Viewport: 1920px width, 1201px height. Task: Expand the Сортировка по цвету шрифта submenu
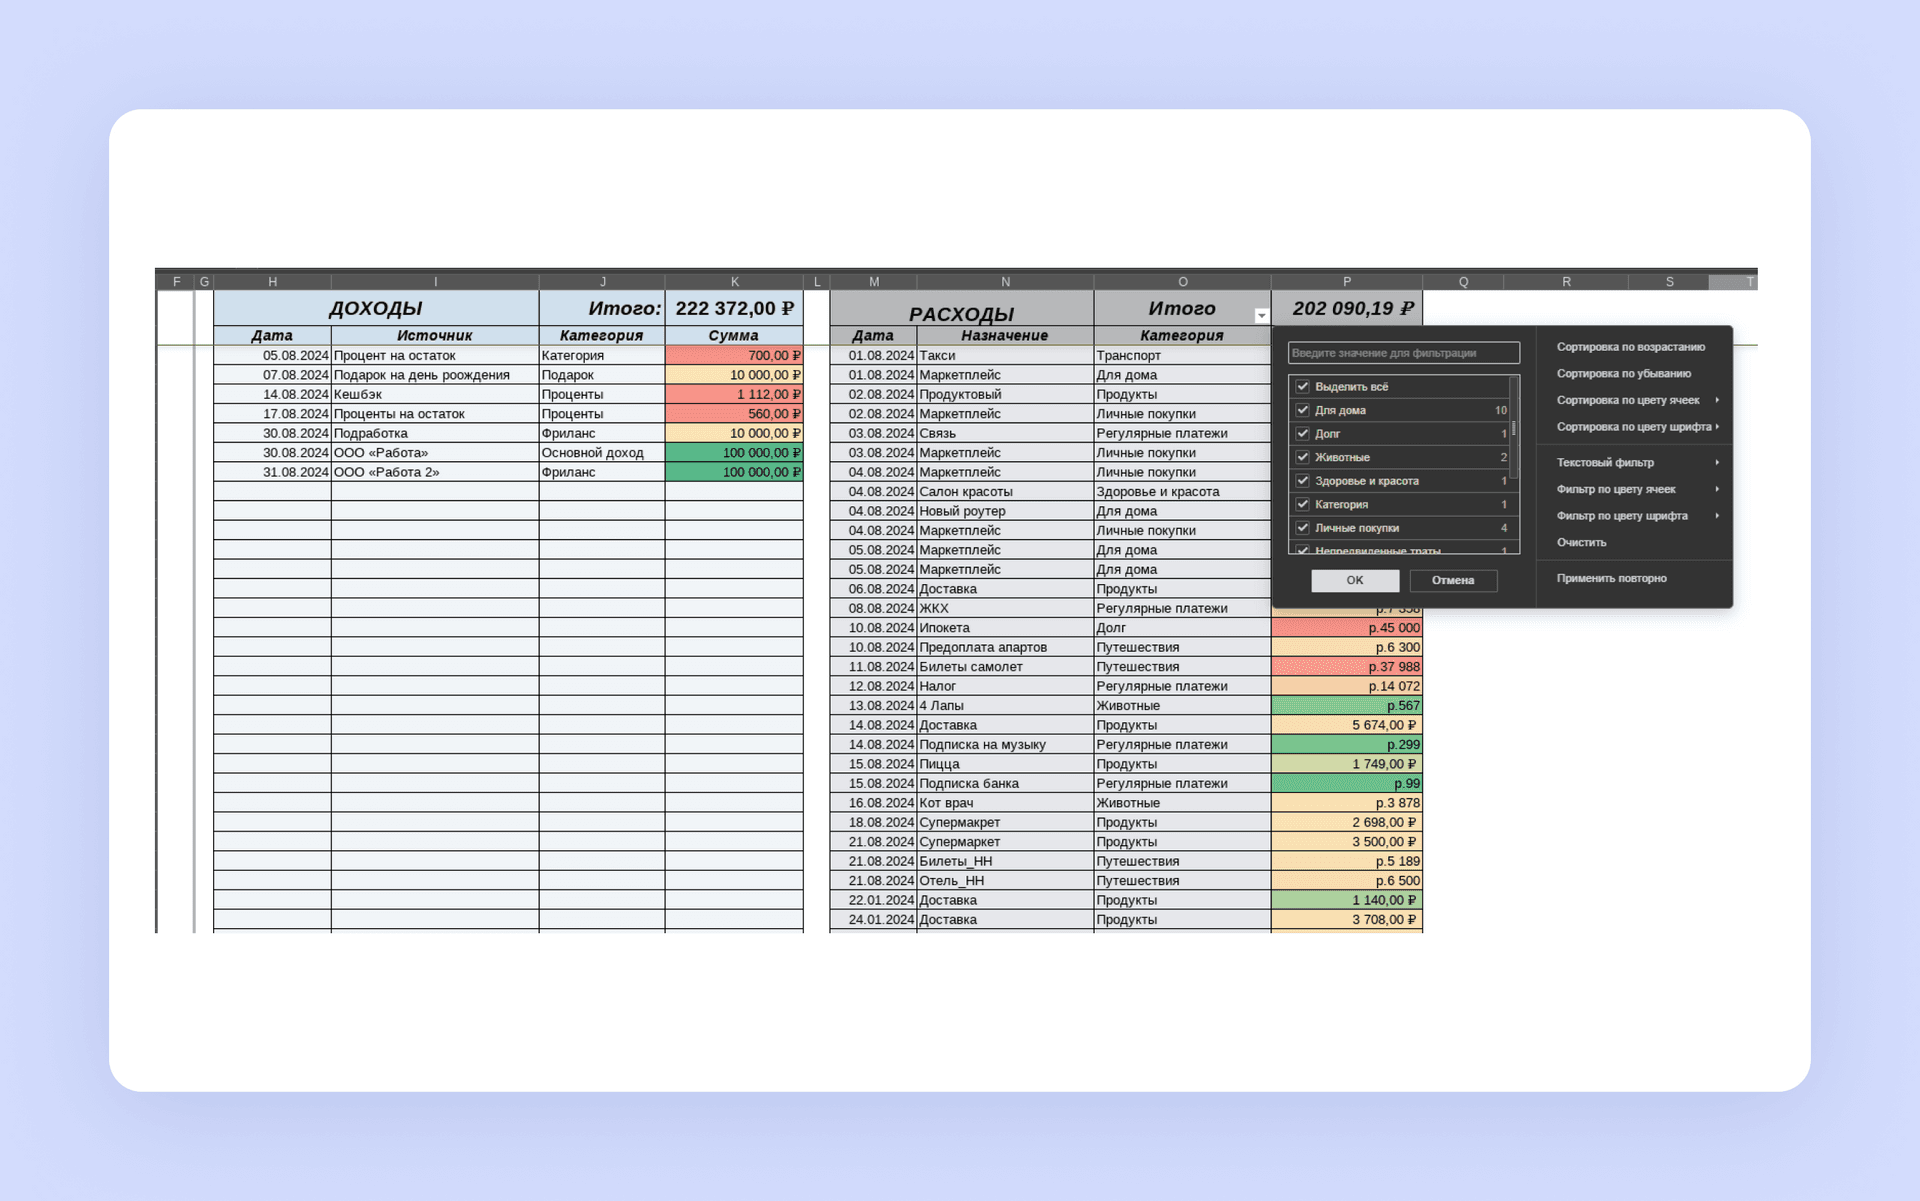[1636, 427]
